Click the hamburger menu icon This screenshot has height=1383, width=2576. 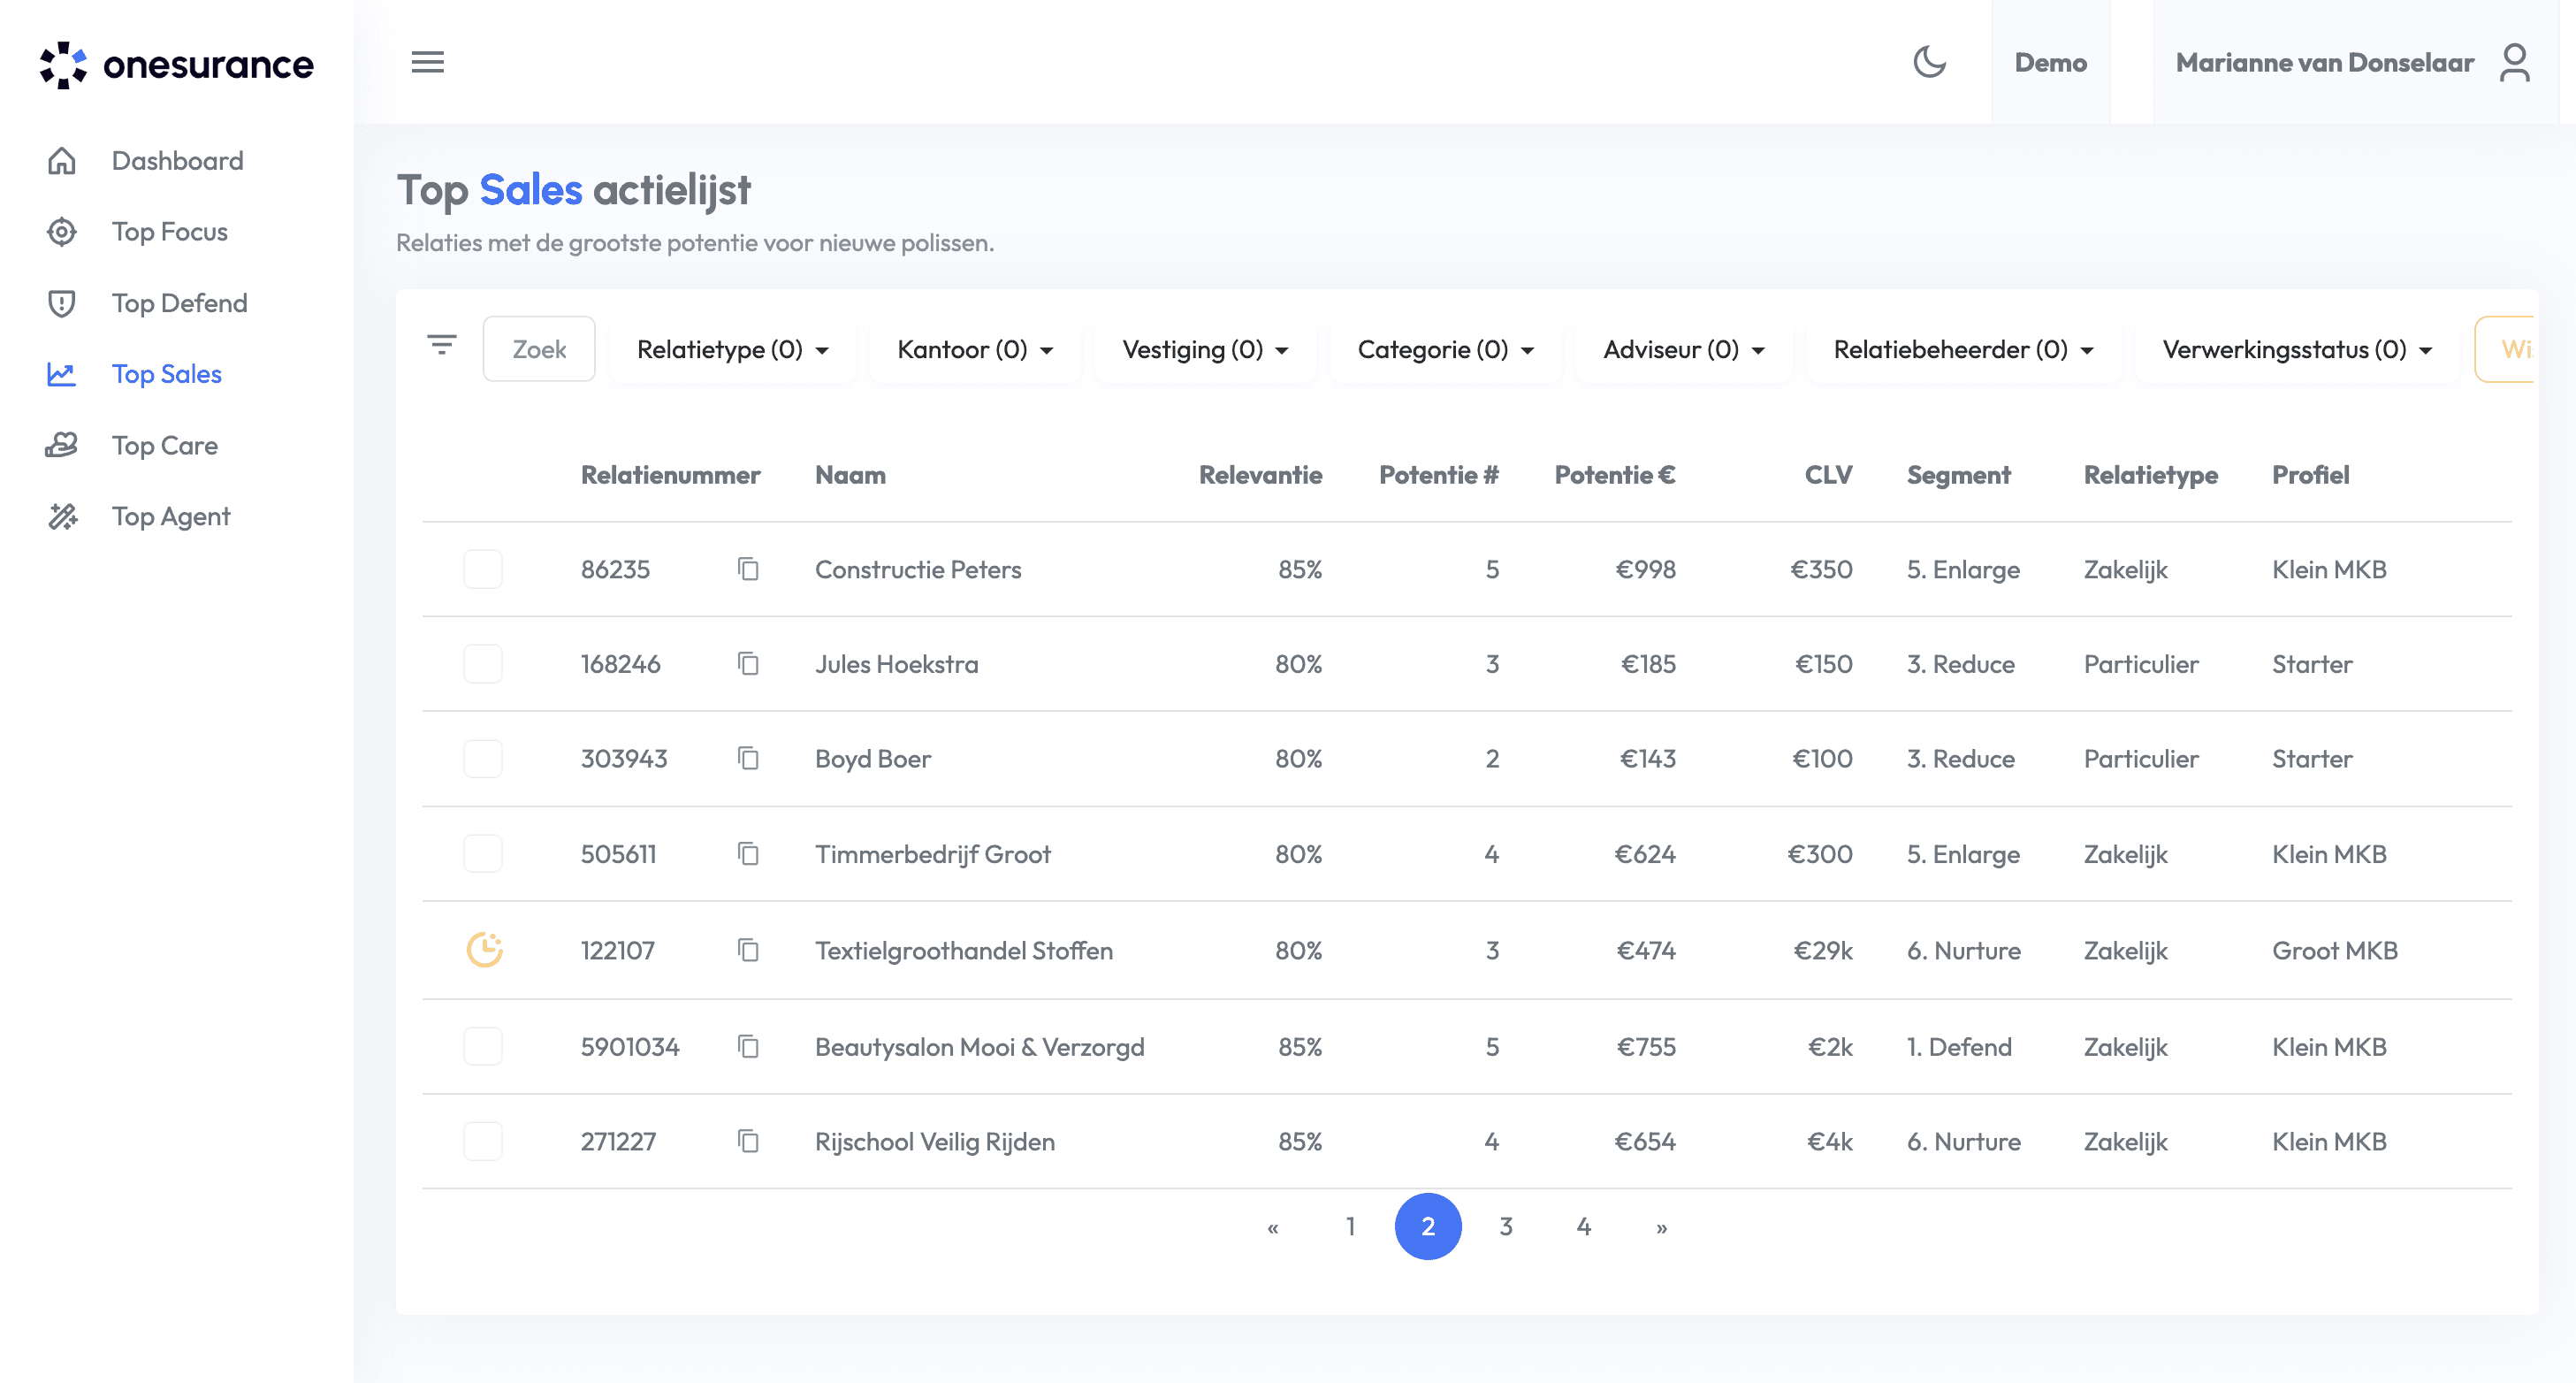tap(427, 62)
